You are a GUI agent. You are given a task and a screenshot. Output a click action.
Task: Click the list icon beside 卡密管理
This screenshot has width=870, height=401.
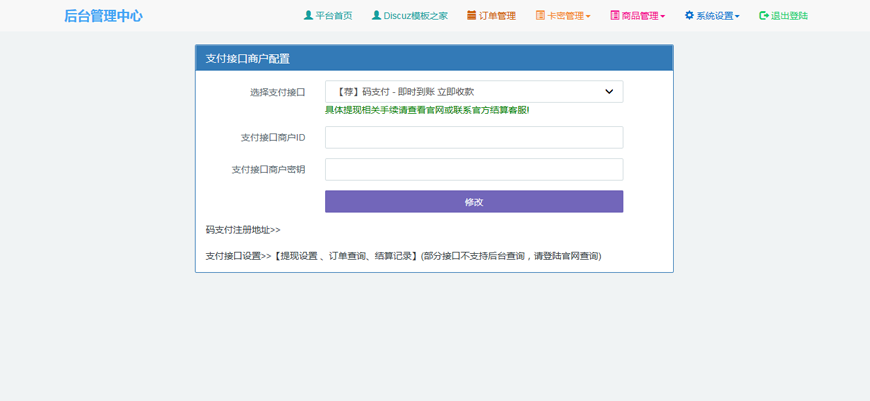coord(540,16)
